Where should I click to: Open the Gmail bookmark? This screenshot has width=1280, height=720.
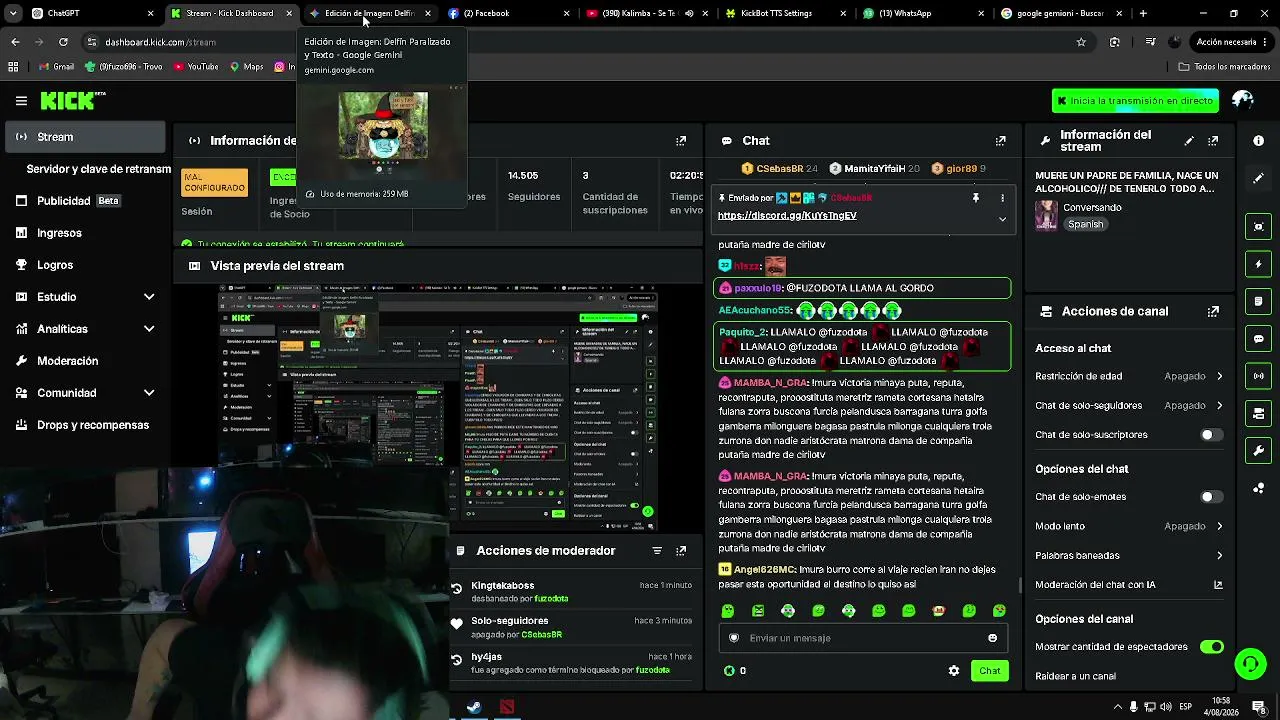pyautogui.click(x=56, y=67)
